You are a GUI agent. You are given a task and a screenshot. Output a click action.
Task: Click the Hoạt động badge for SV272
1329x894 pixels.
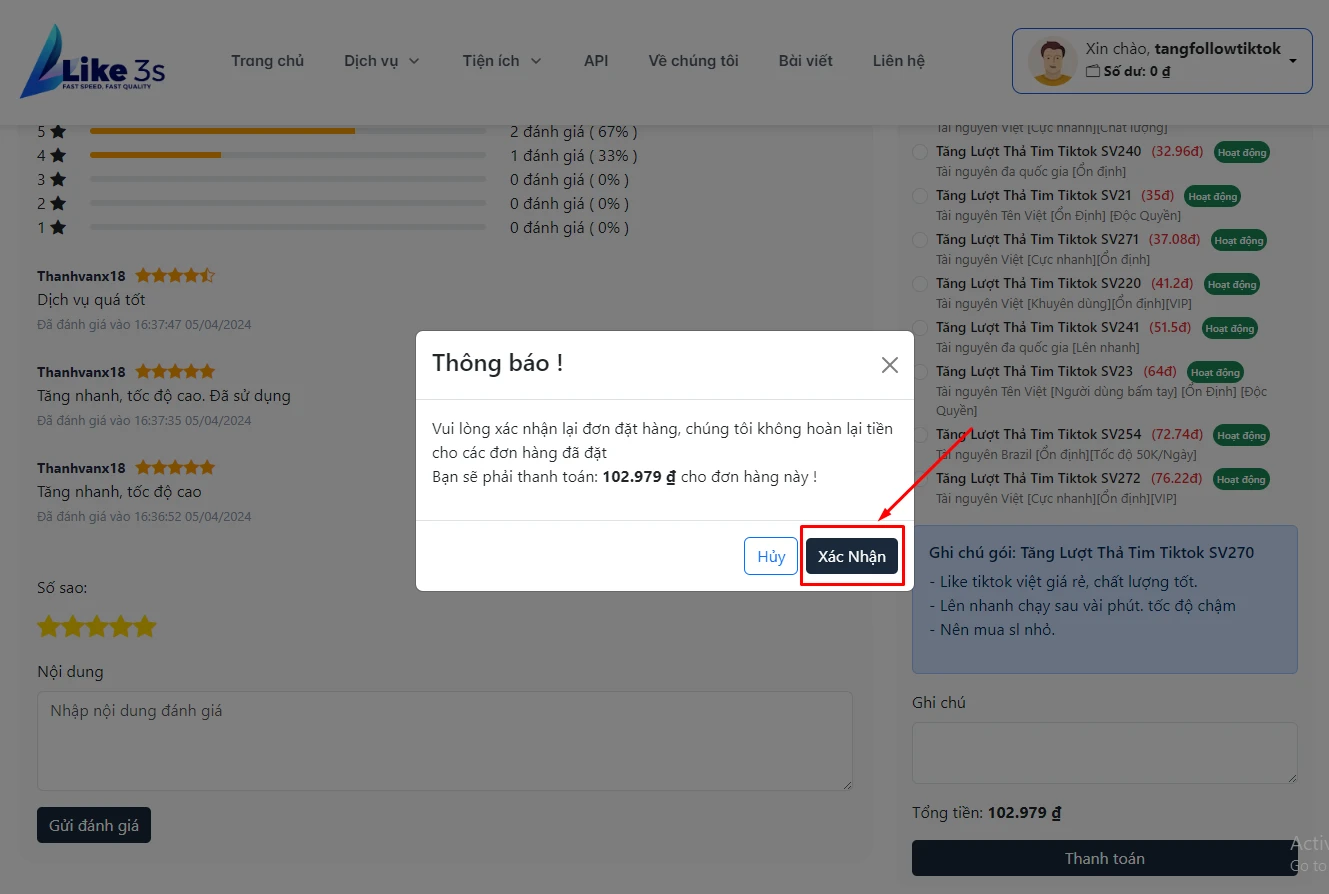1242,480
